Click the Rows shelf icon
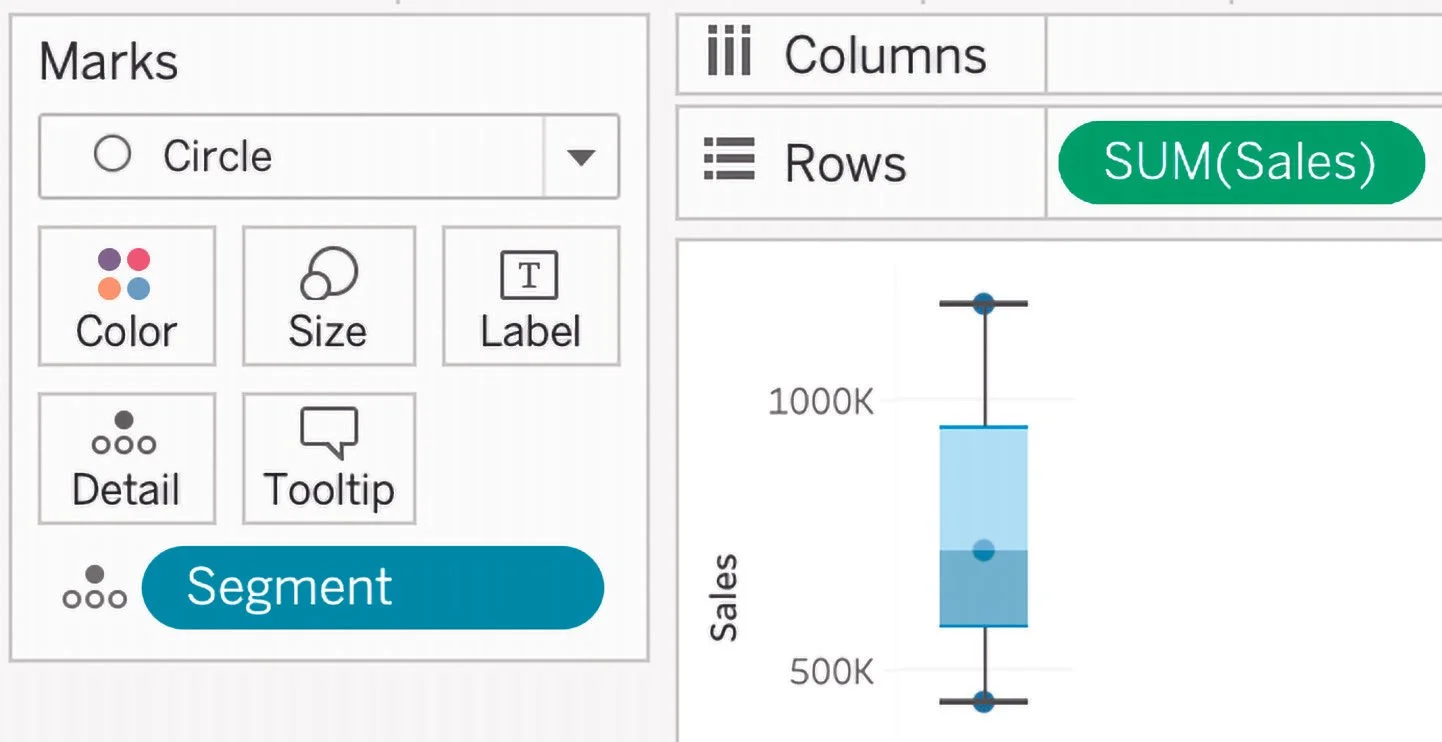 [729, 162]
